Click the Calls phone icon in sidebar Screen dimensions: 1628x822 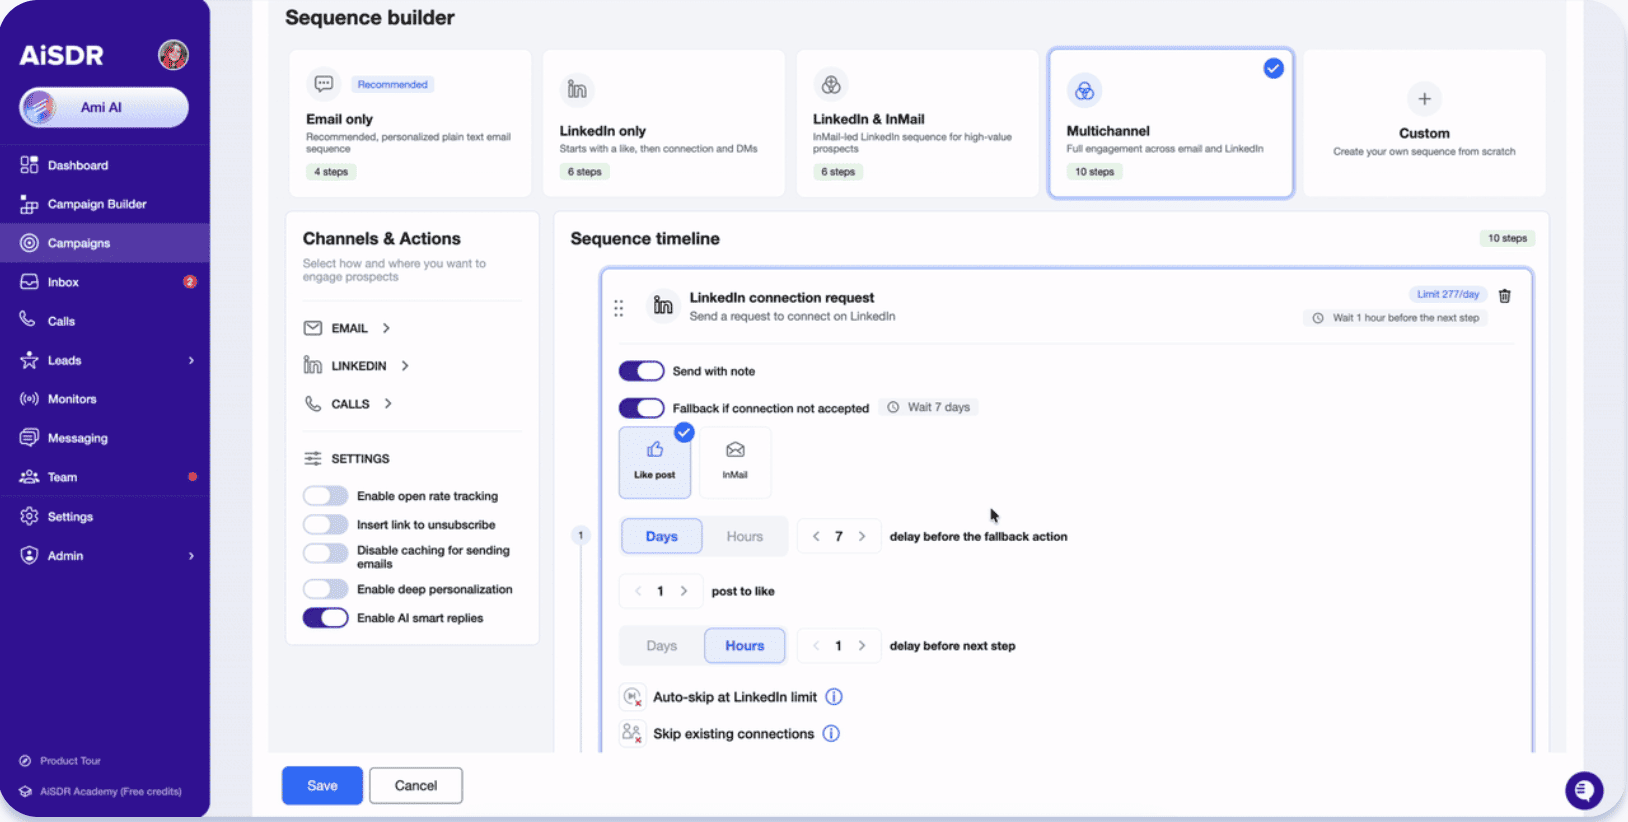click(x=28, y=320)
